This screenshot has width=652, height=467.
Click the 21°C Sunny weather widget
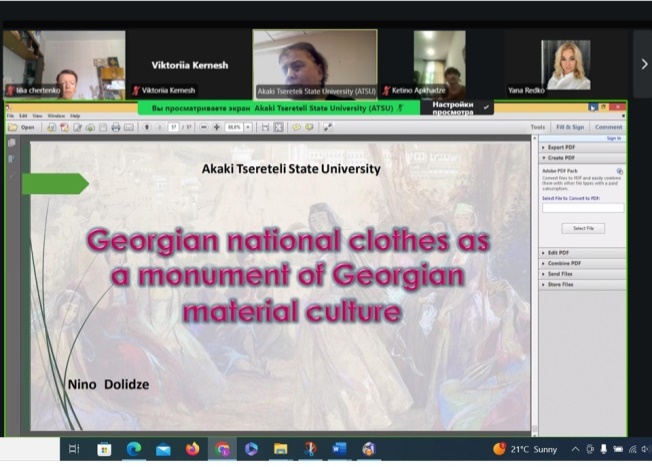coord(525,449)
